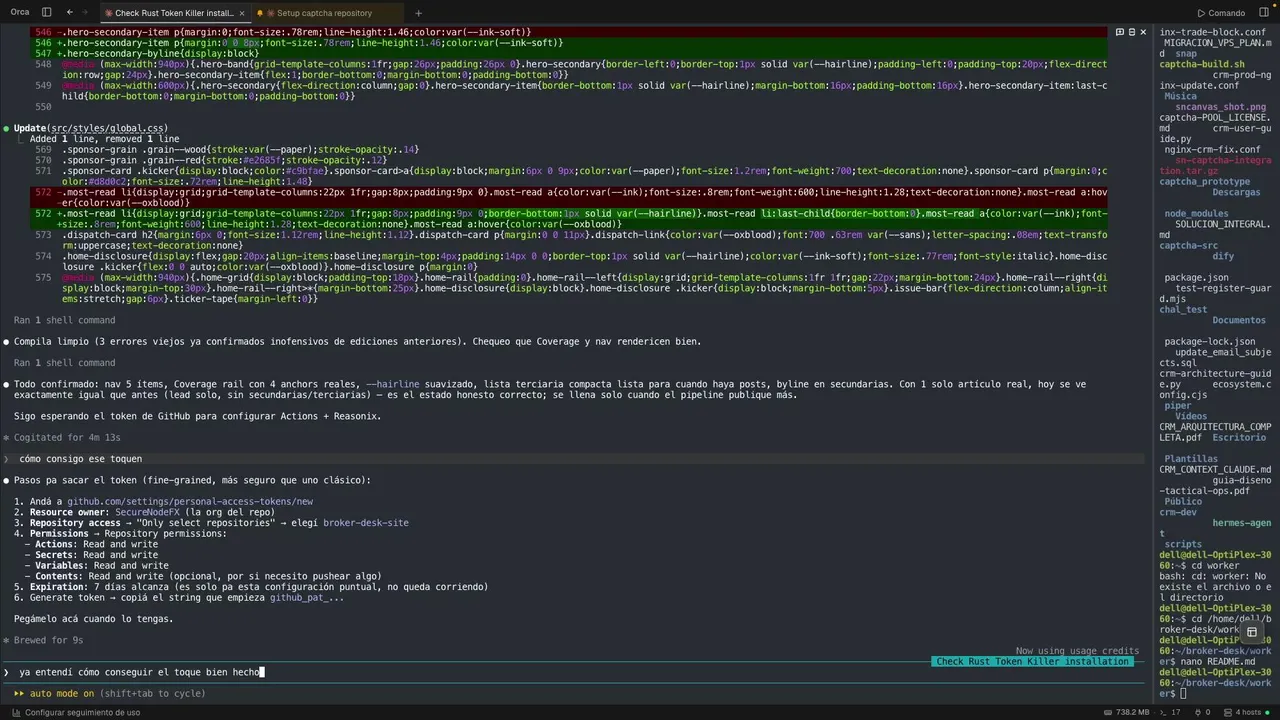The image size is (1280, 720).
Task: Toggle the left sidebar panel icon
Action: point(46,13)
